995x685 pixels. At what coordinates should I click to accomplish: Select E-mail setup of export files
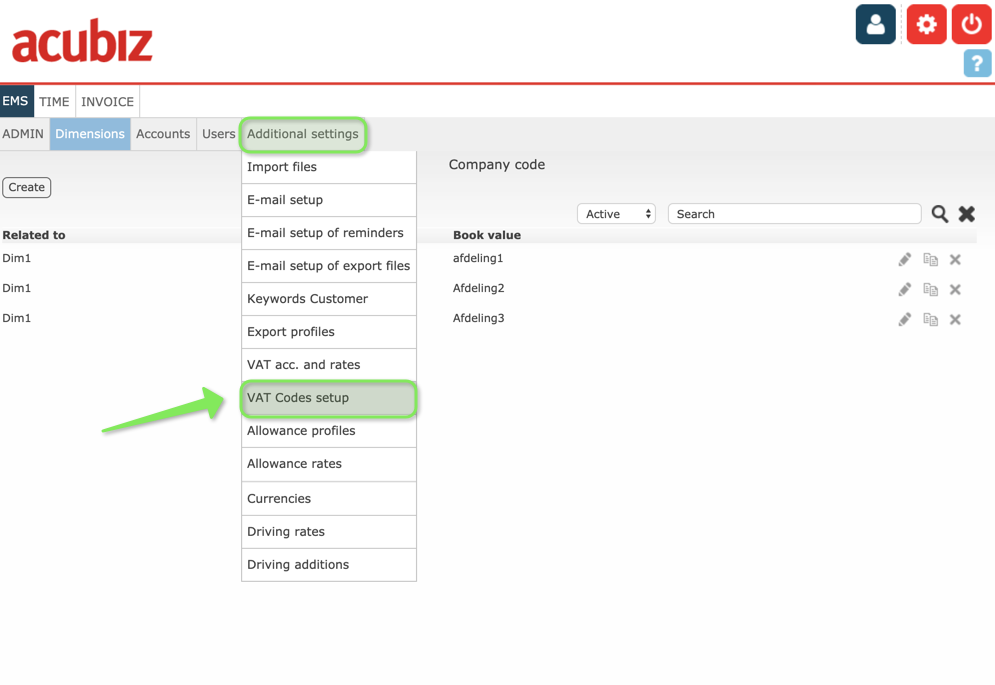point(329,266)
